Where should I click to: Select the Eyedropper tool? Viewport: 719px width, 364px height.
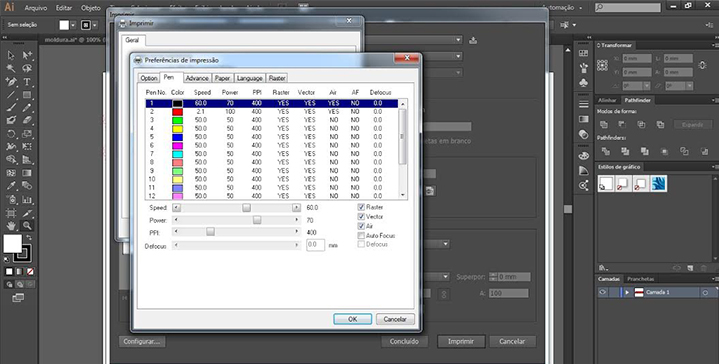11,186
